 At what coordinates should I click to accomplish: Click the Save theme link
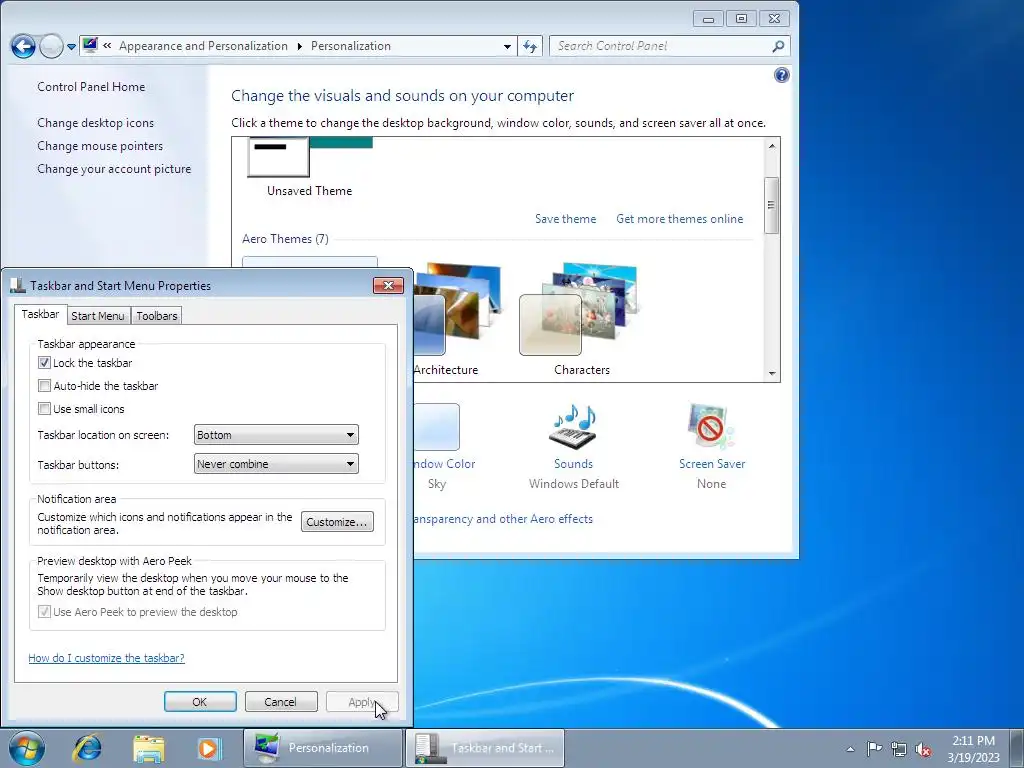tap(566, 219)
